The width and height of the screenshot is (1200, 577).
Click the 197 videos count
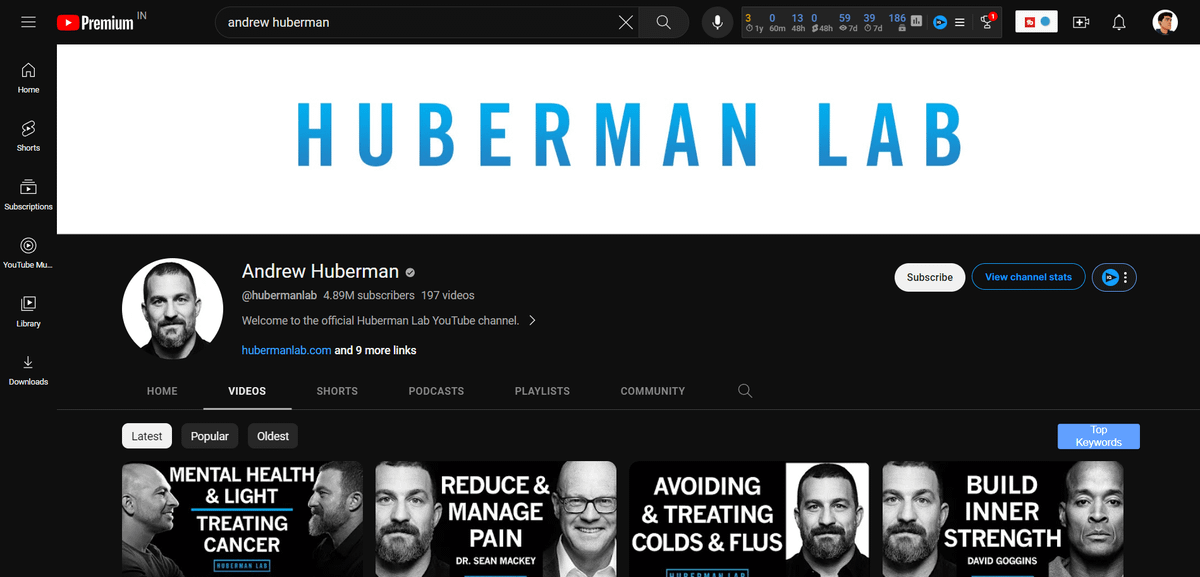[448, 296]
